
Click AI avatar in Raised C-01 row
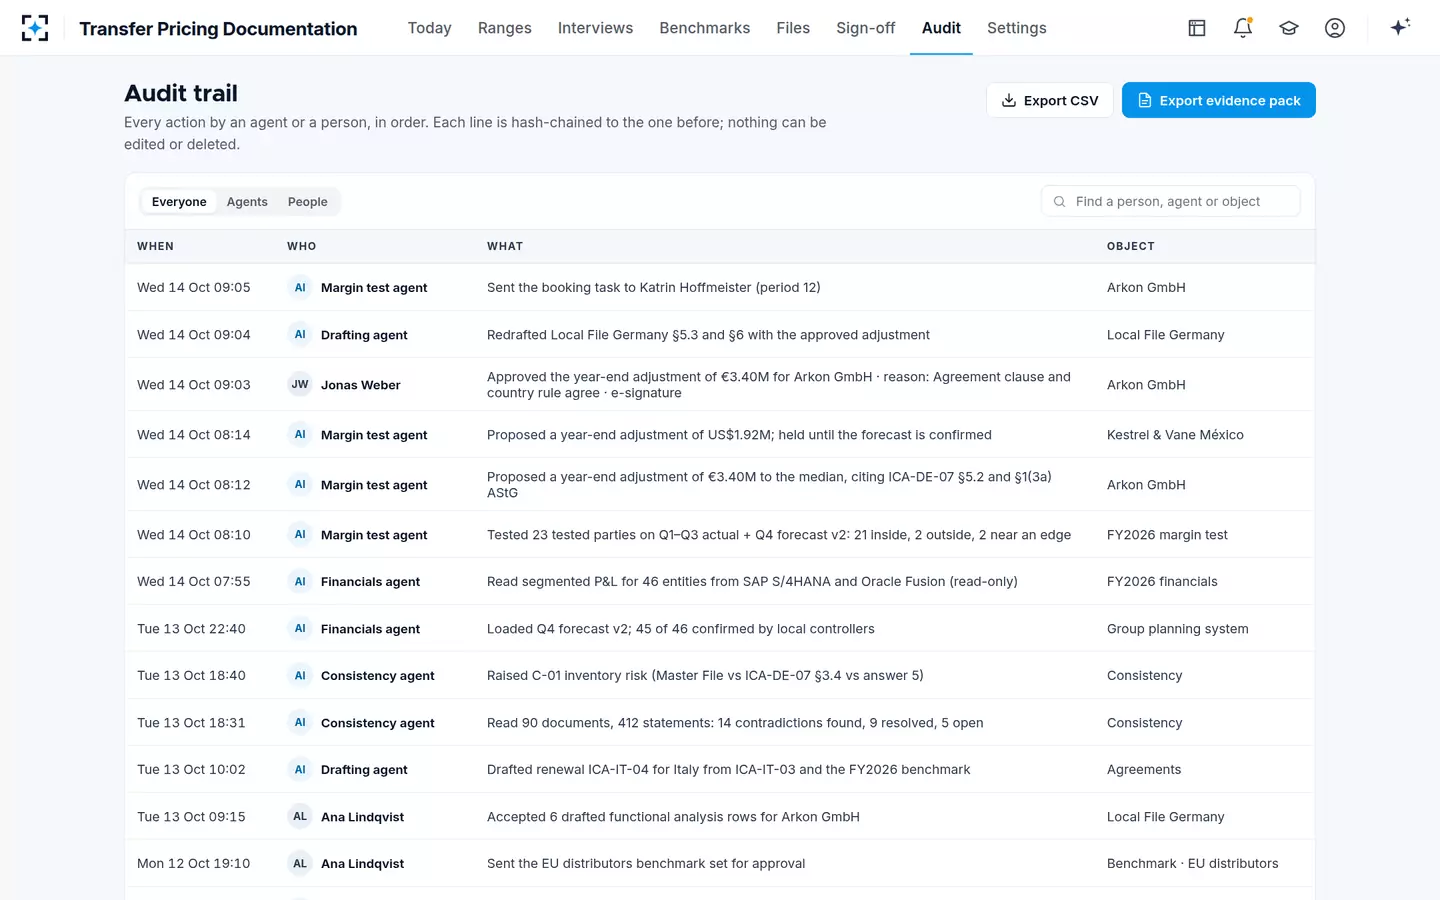tap(300, 675)
